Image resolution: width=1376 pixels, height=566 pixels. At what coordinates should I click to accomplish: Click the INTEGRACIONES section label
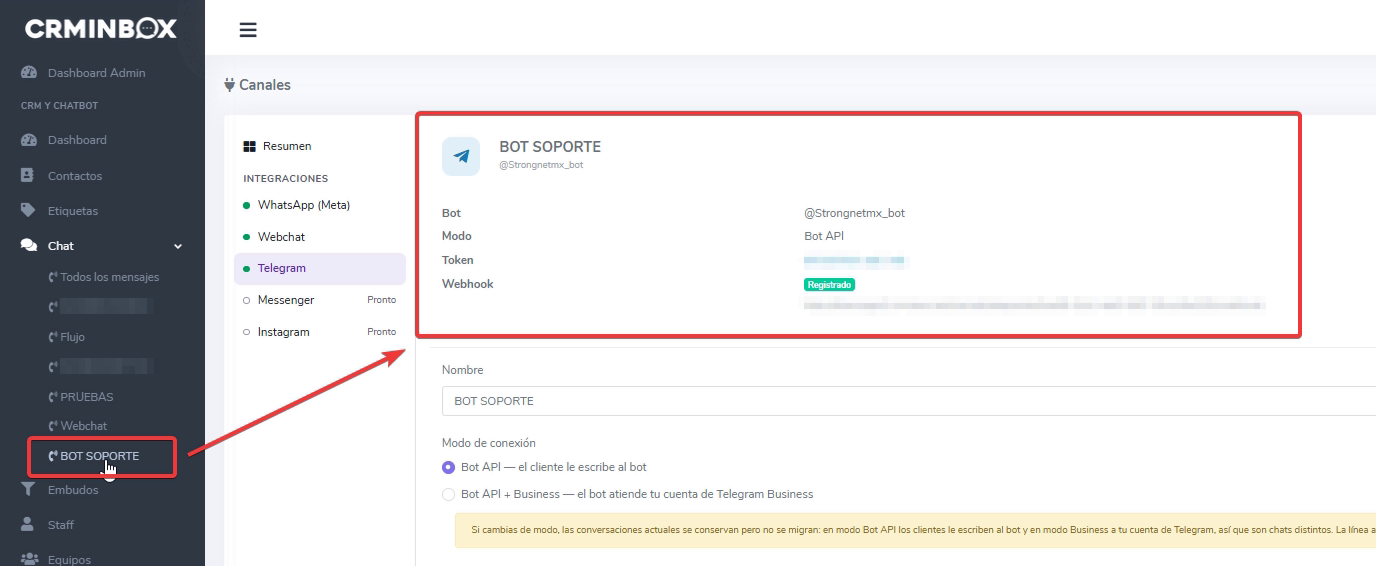pyautogui.click(x=285, y=178)
